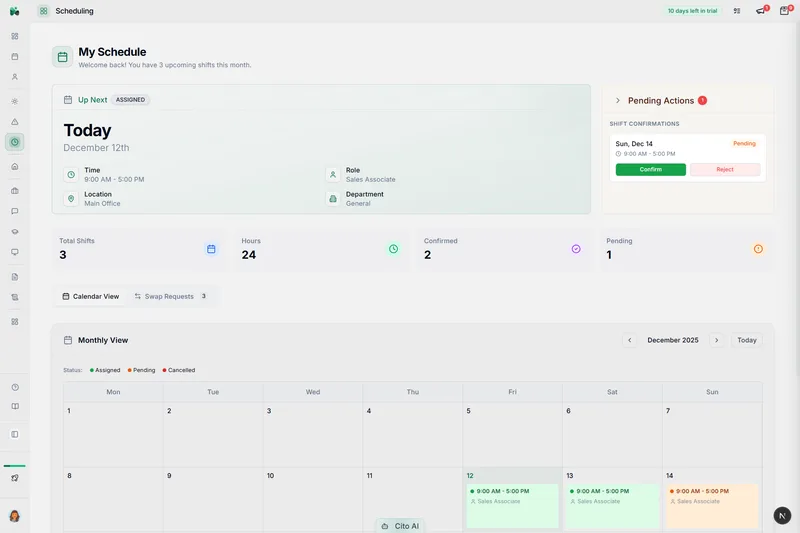The height and width of the screenshot is (533, 800).
Task: Switch to the Swap Requests tab
Action: pos(170,296)
